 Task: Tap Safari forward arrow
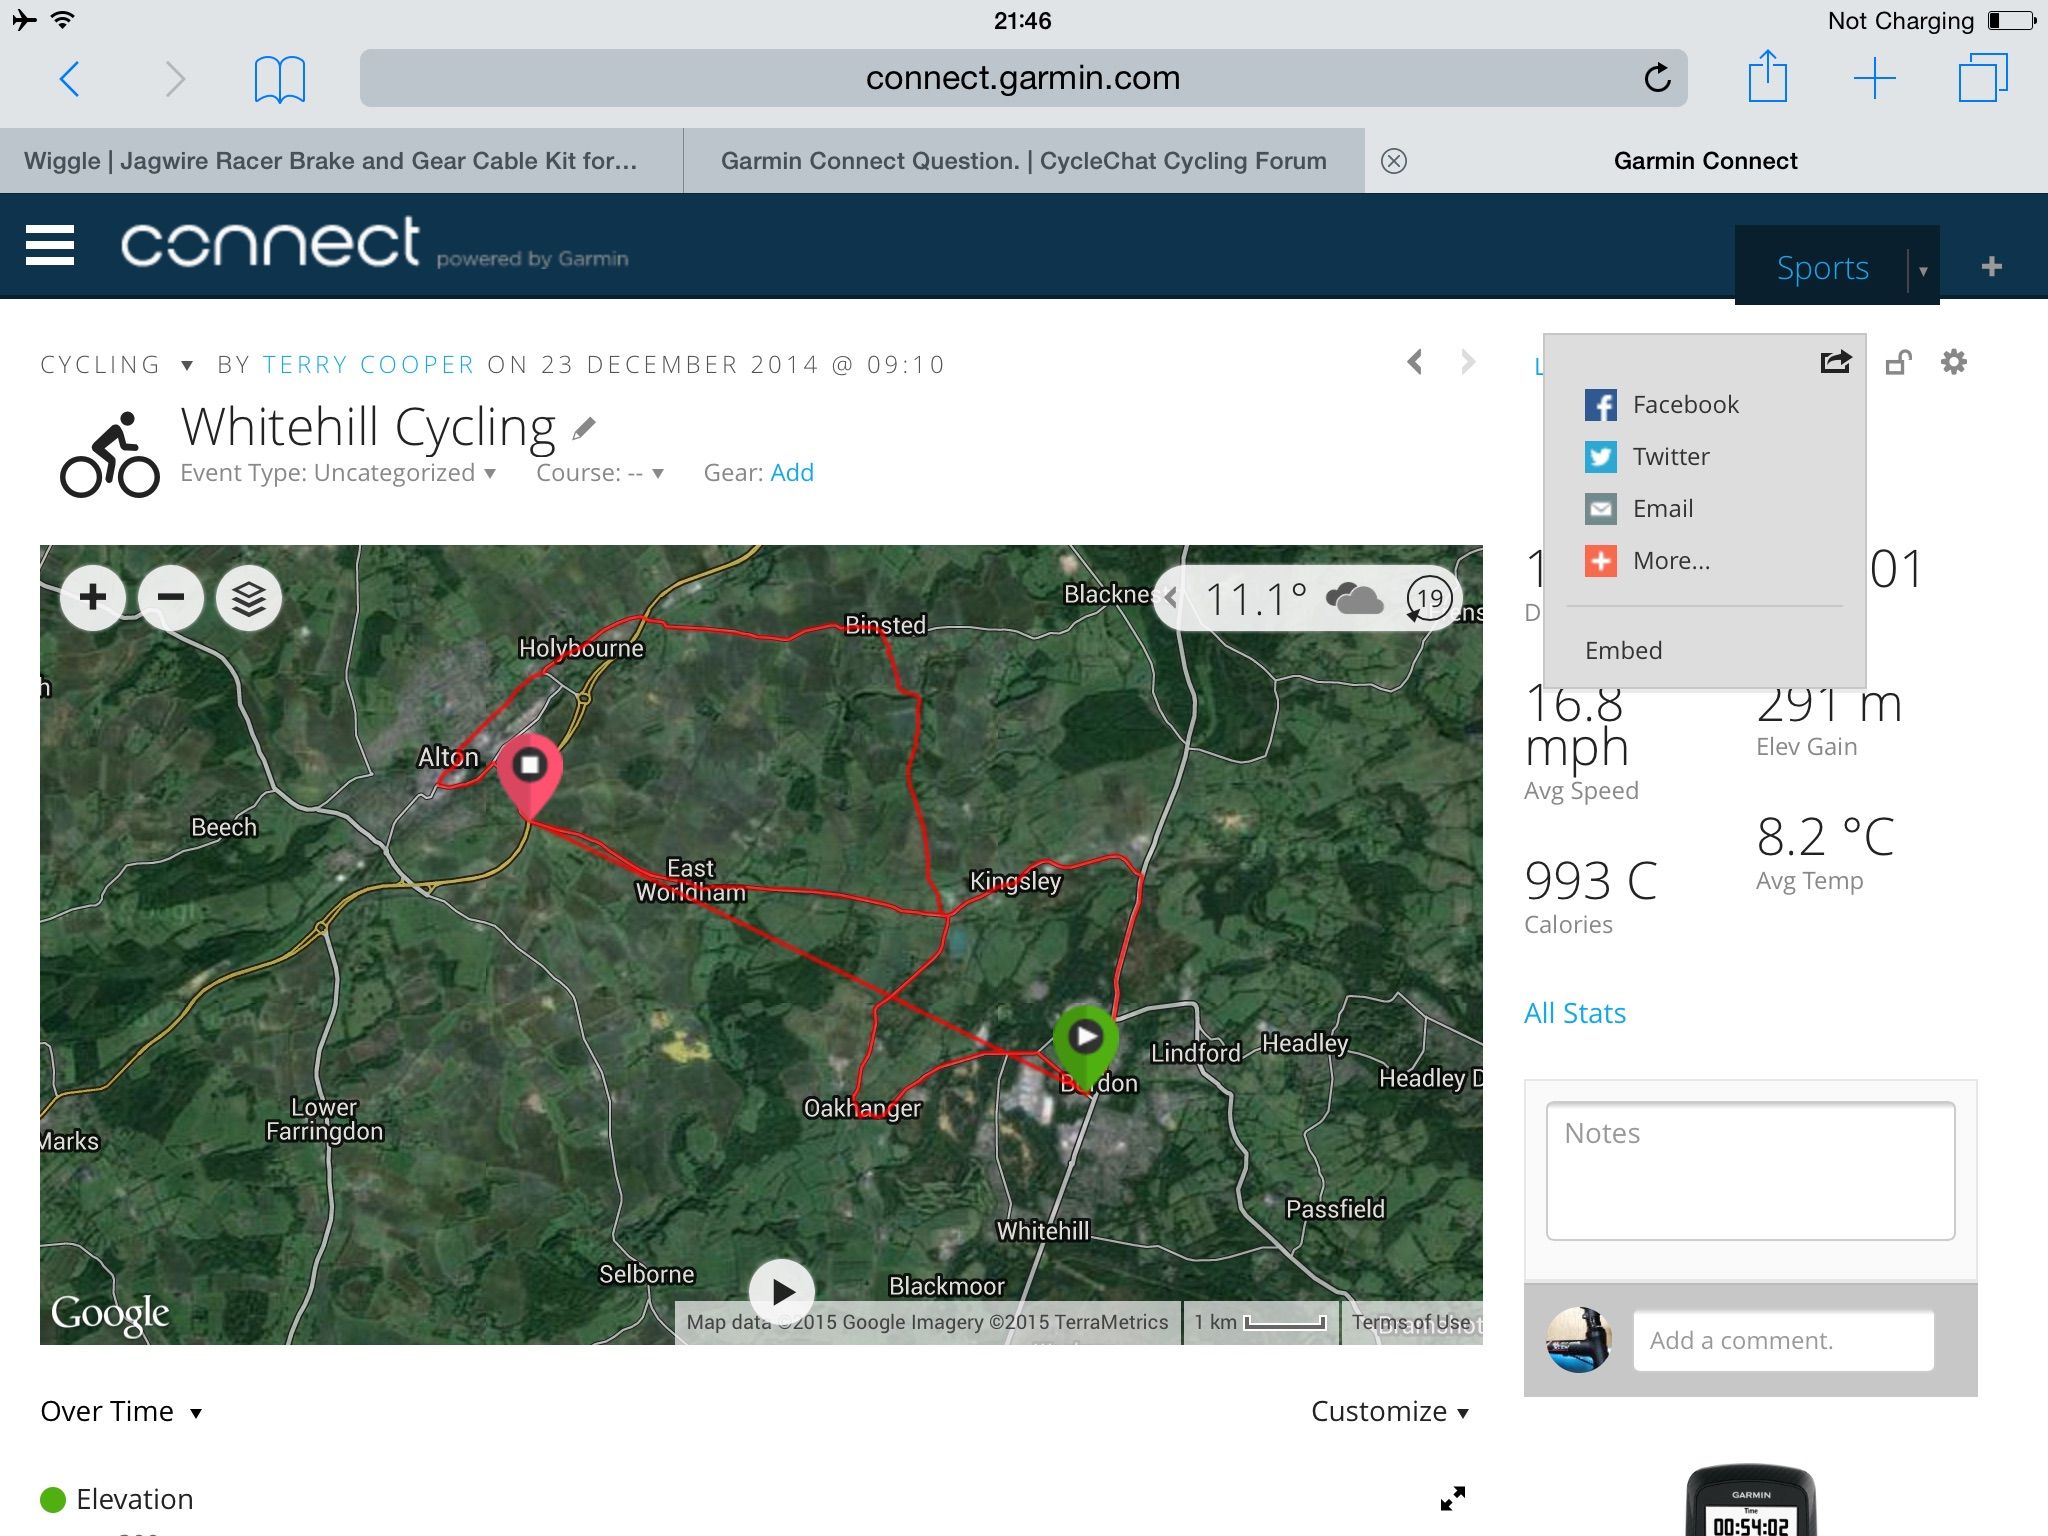coord(175,78)
